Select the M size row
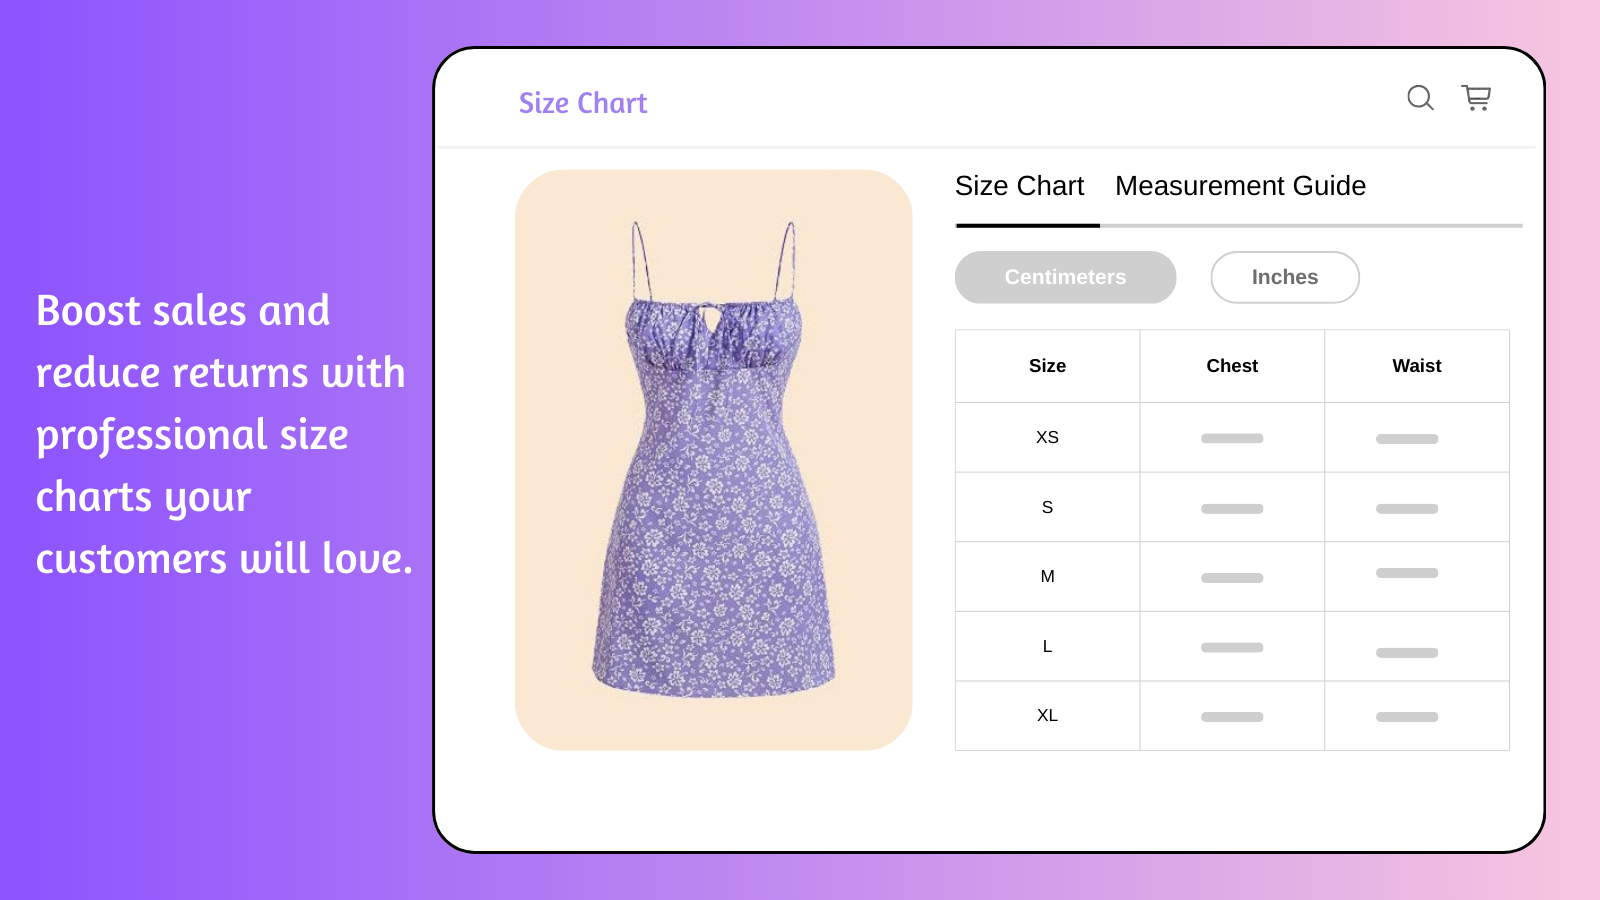This screenshot has height=900, width=1600. coord(1047,576)
